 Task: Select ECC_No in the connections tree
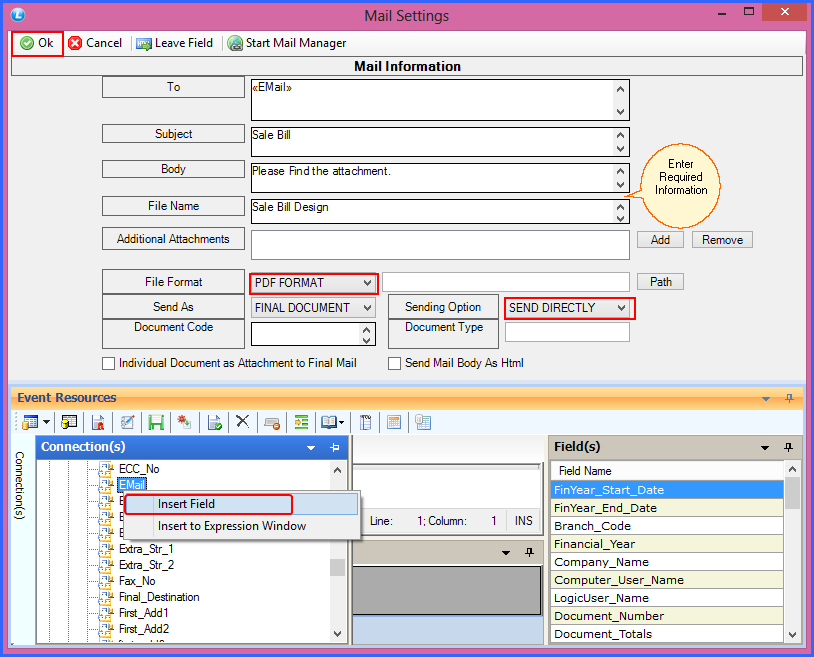[139, 469]
